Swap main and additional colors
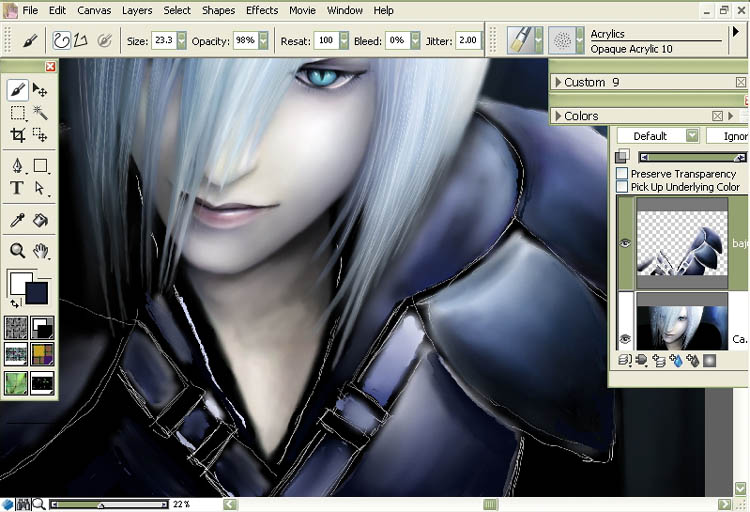This screenshot has width=750, height=512. point(15,303)
